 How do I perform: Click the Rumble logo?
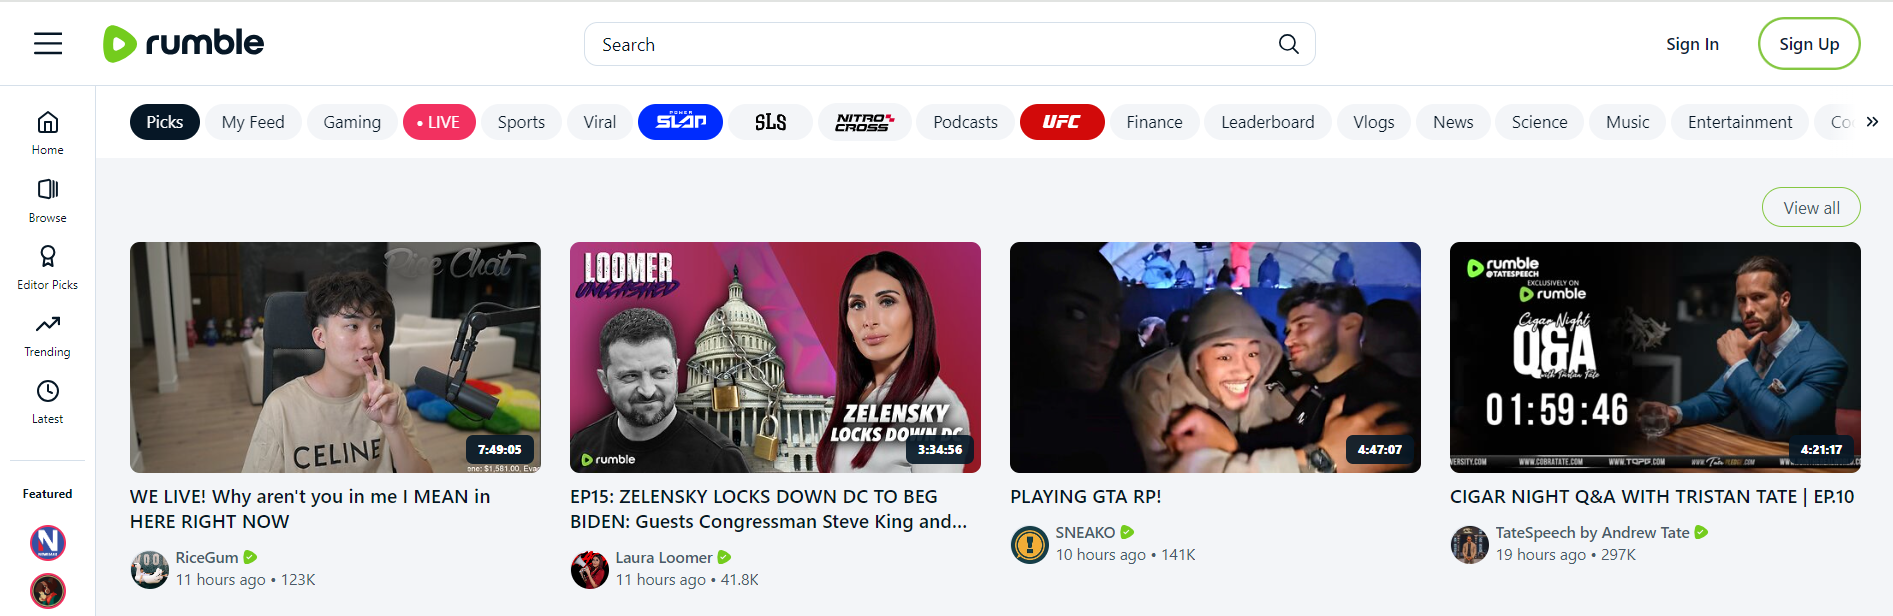184,44
